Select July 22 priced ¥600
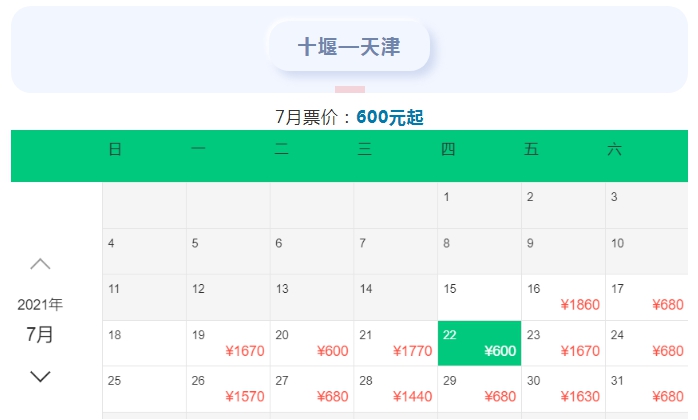The width and height of the screenshot is (698, 420). (x=479, y=343)
